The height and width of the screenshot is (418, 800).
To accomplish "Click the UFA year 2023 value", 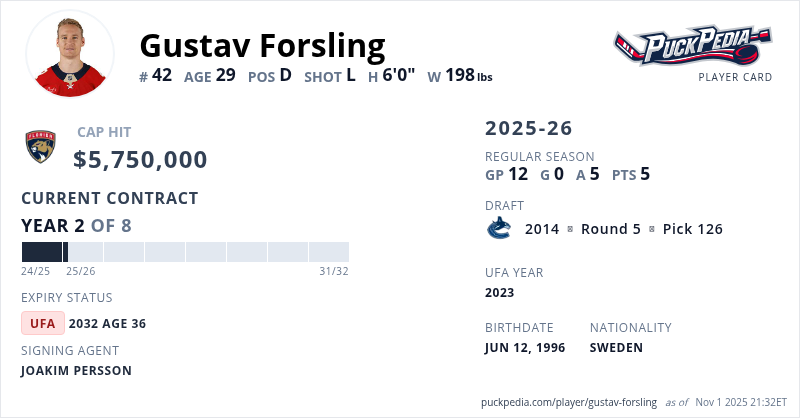I will click(x=500, y=293).
